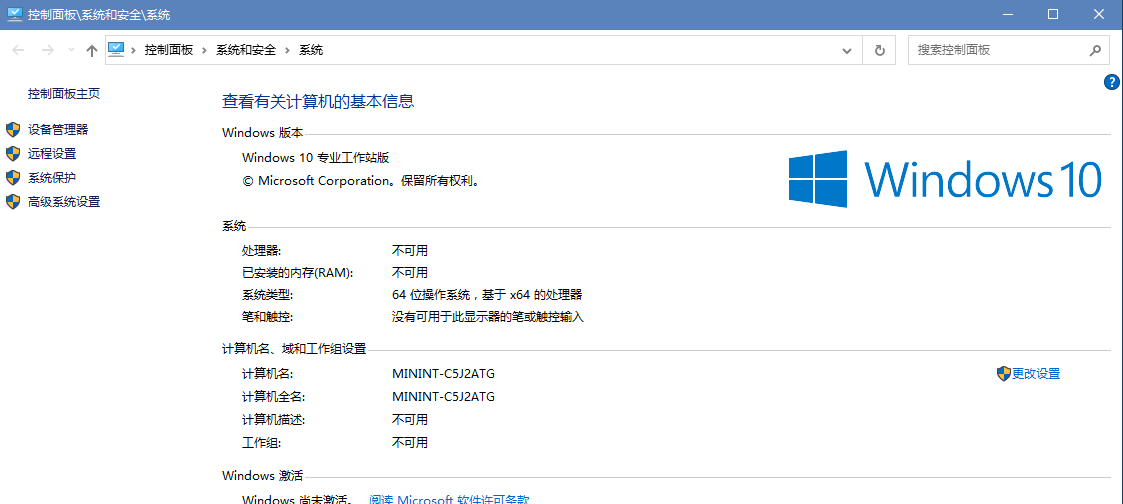Click the 计算机描述: label
This screenshot has height=504, width=1123.
274,420
